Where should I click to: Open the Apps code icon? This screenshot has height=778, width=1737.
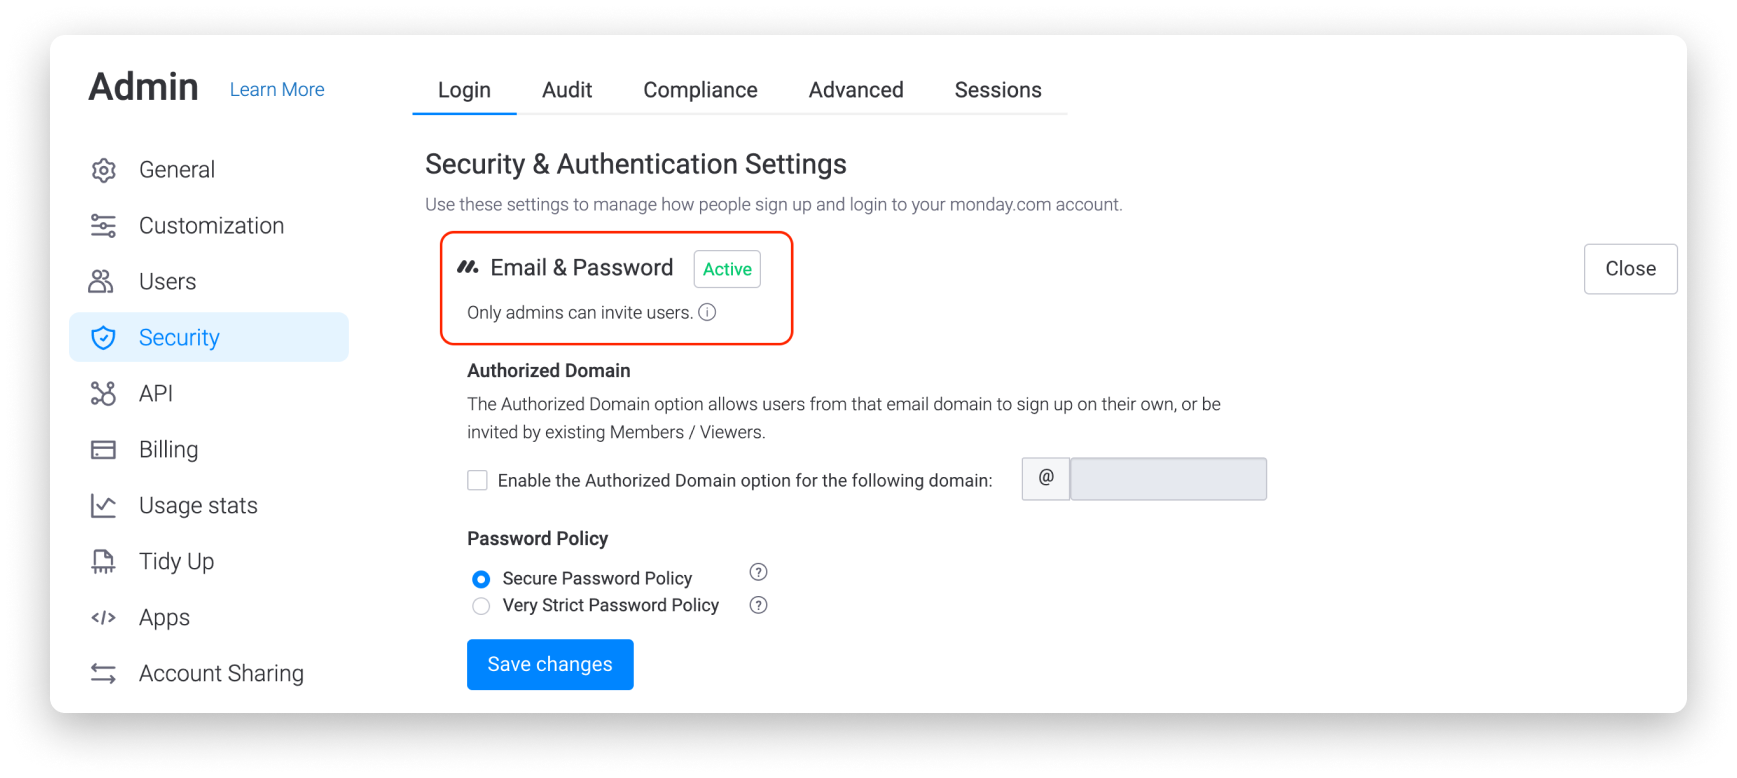[x=103, y=618]
